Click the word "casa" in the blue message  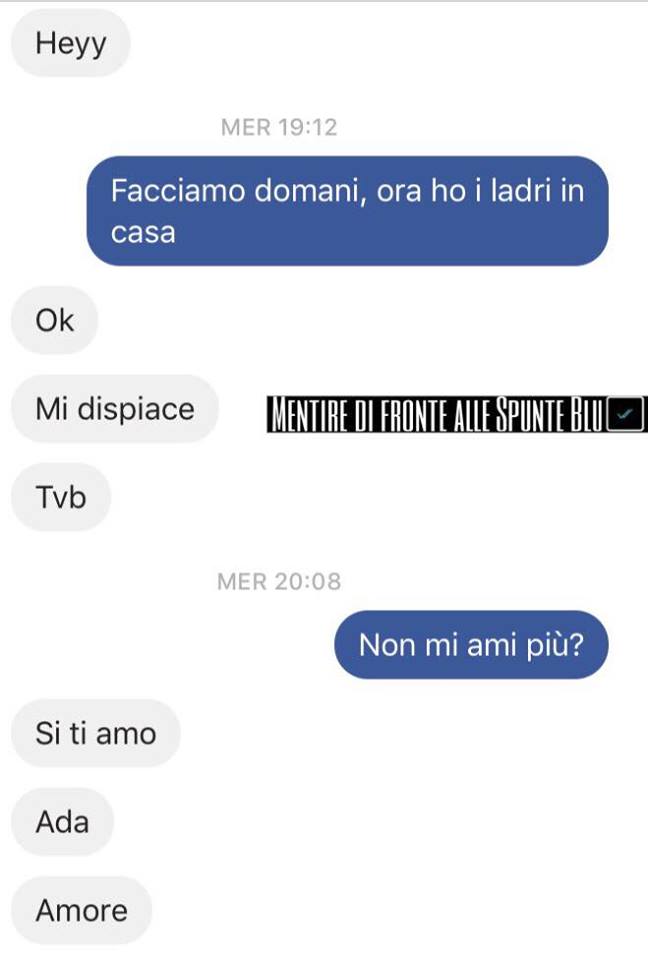click(x=143, y=233)
